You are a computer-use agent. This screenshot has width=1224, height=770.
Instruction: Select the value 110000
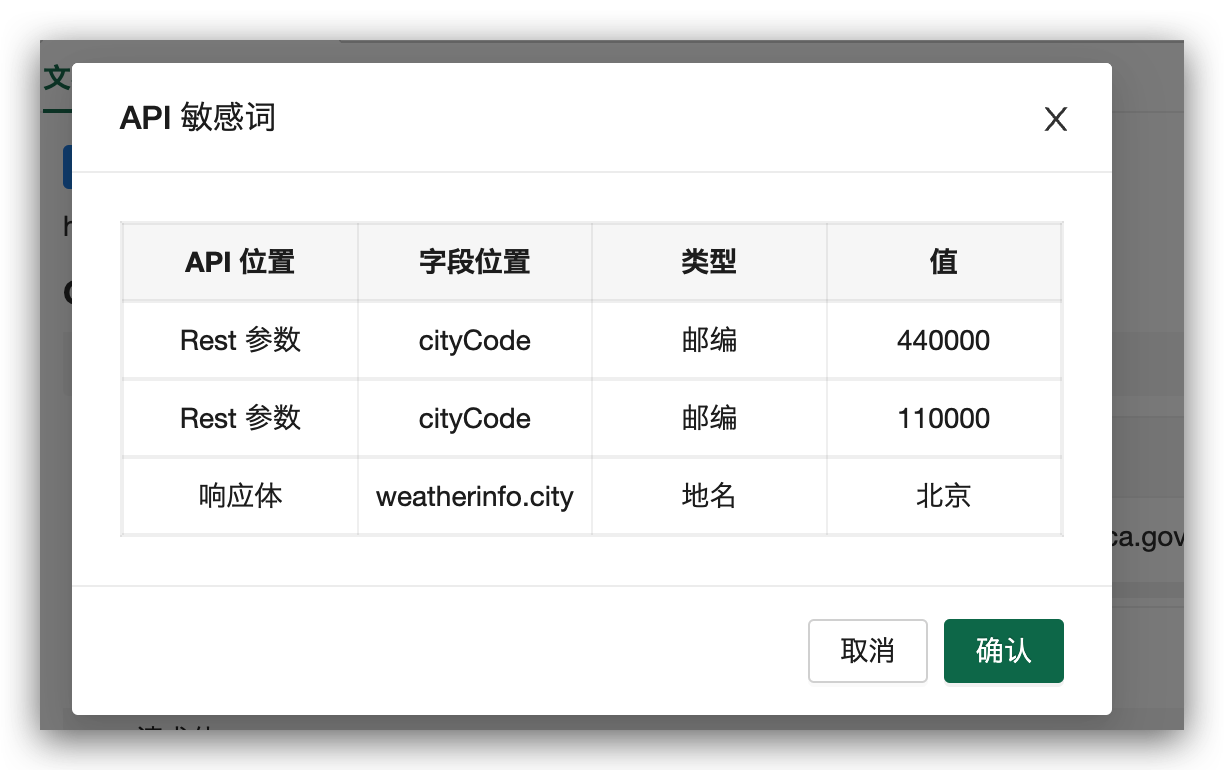click(944, 418)
